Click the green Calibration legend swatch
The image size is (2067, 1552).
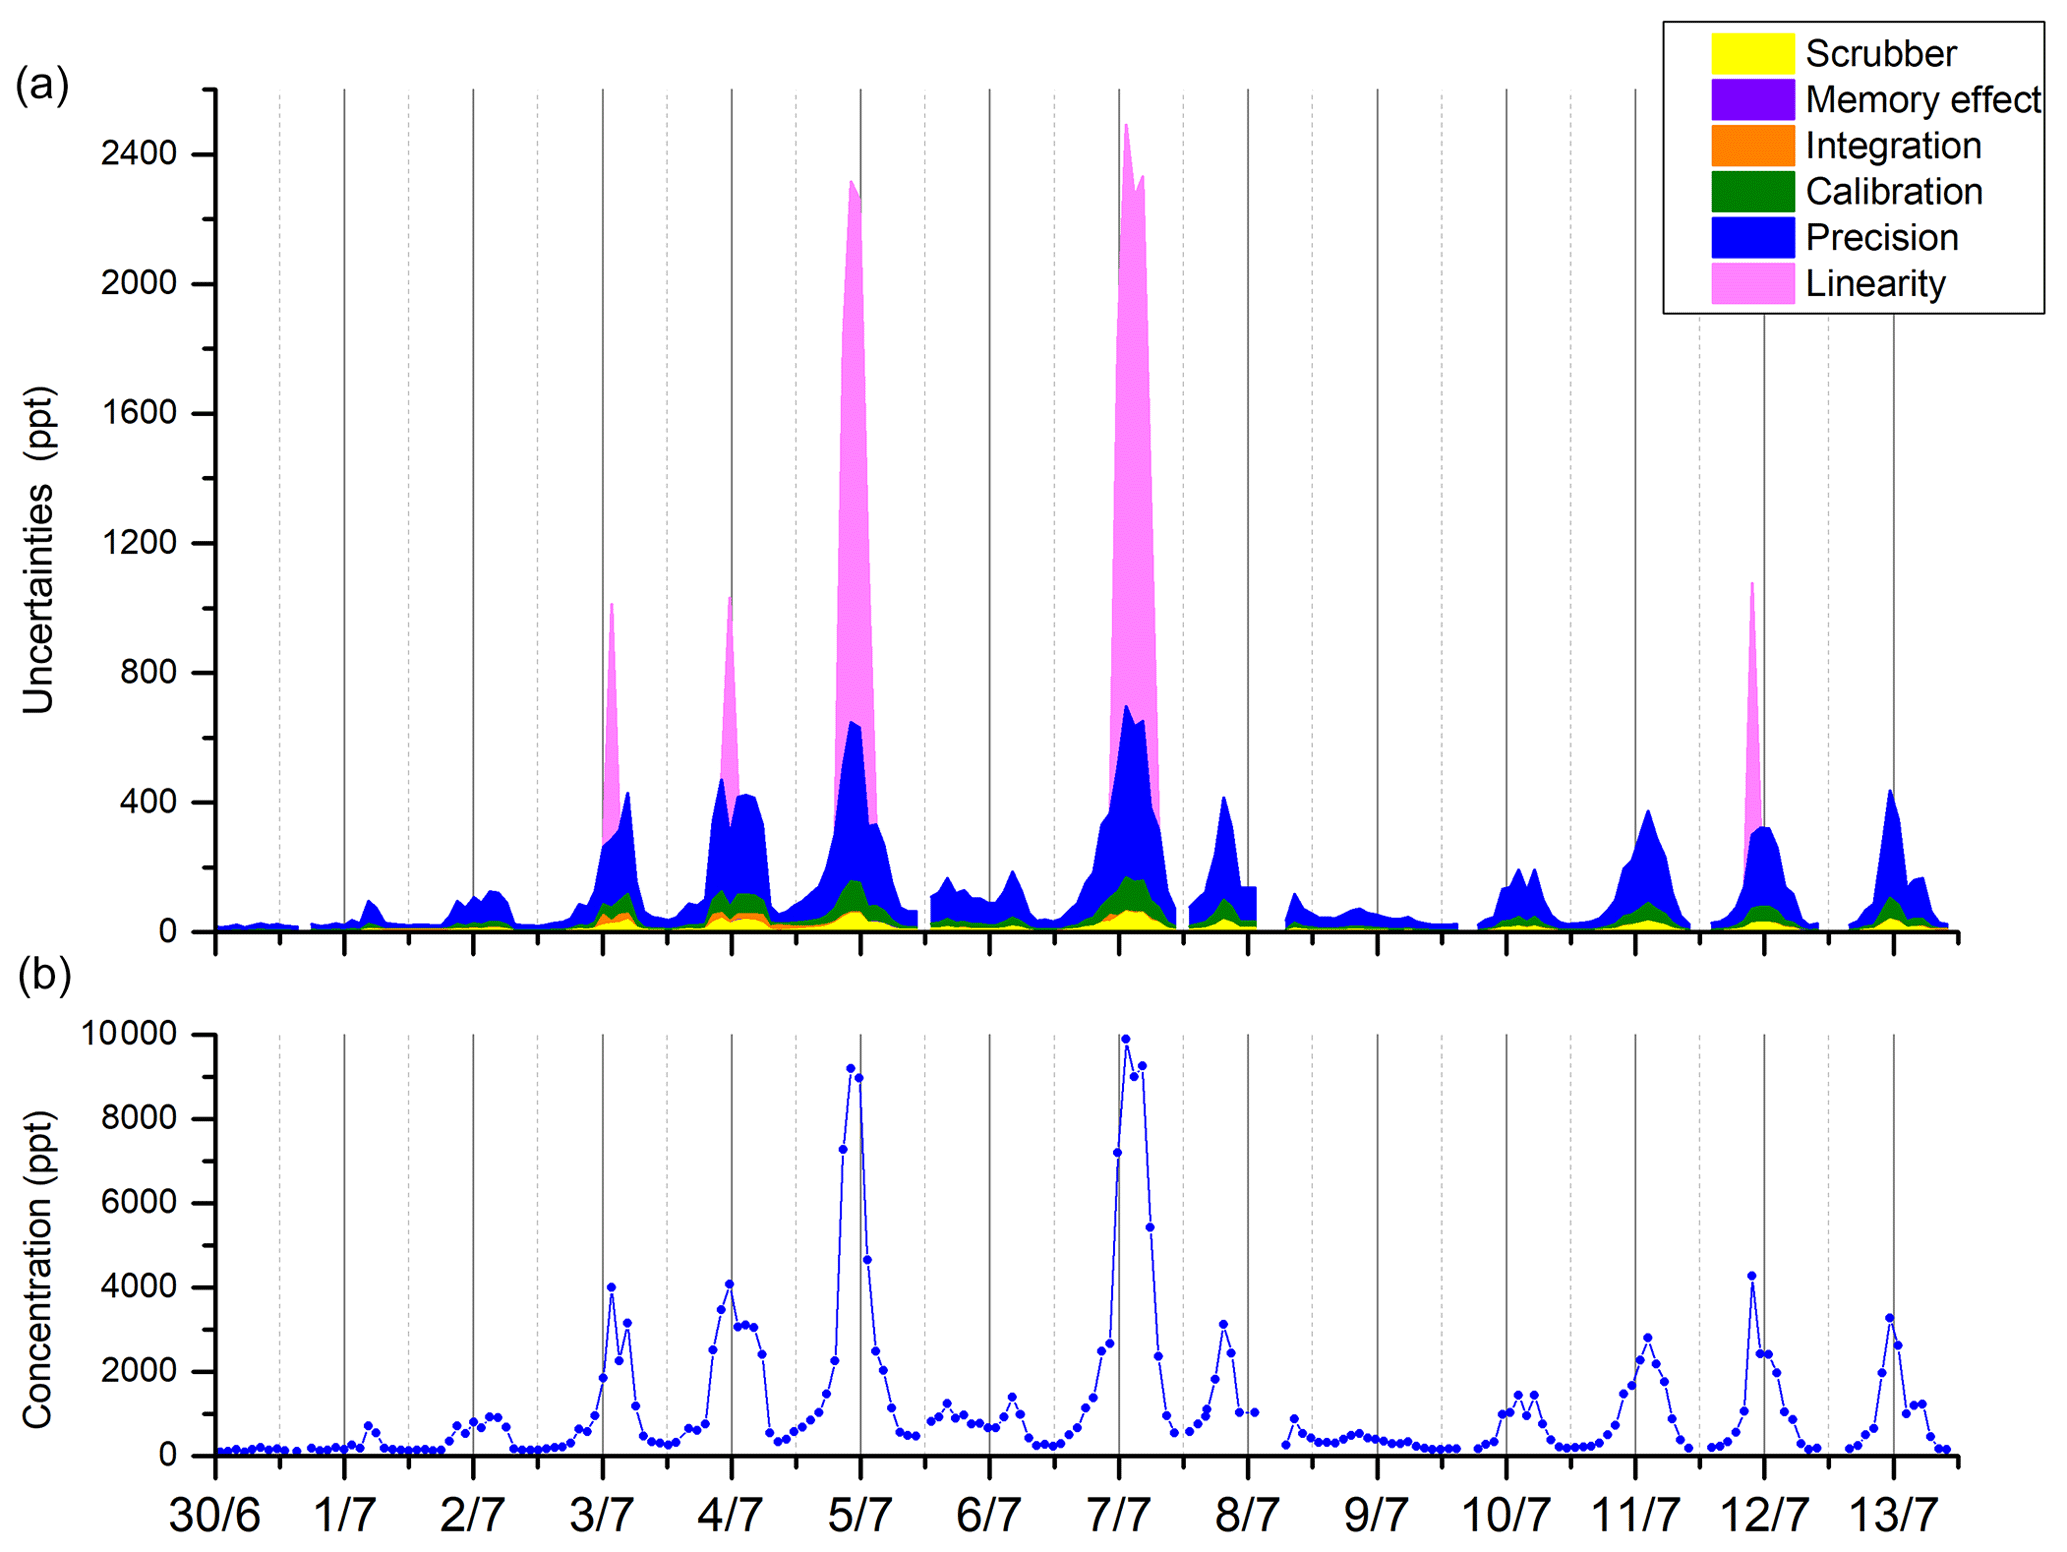click(1752, 192)
